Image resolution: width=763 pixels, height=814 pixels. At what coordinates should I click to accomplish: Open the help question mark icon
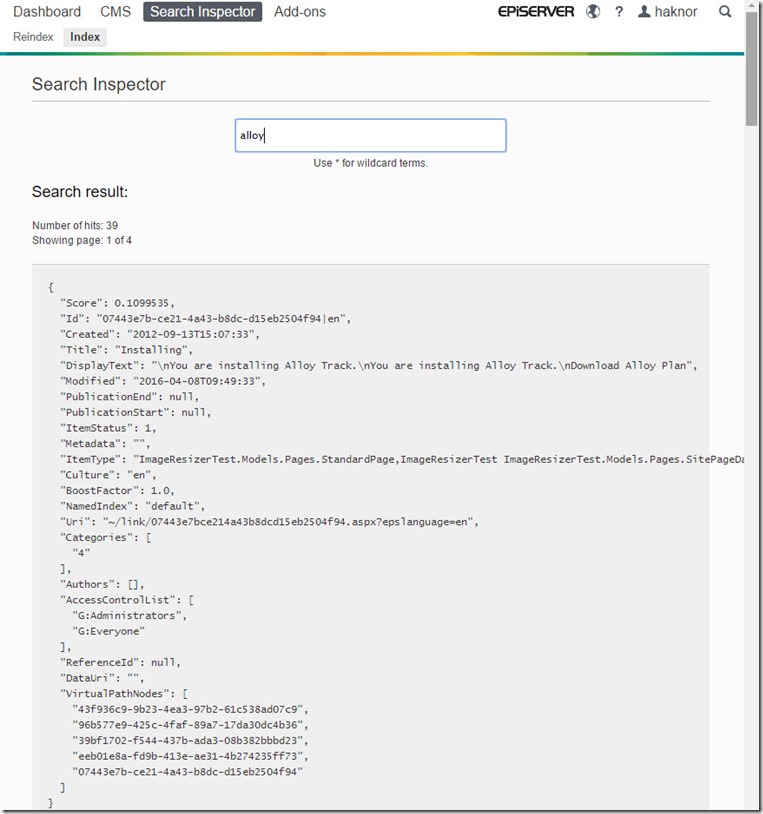coord(619,12)
